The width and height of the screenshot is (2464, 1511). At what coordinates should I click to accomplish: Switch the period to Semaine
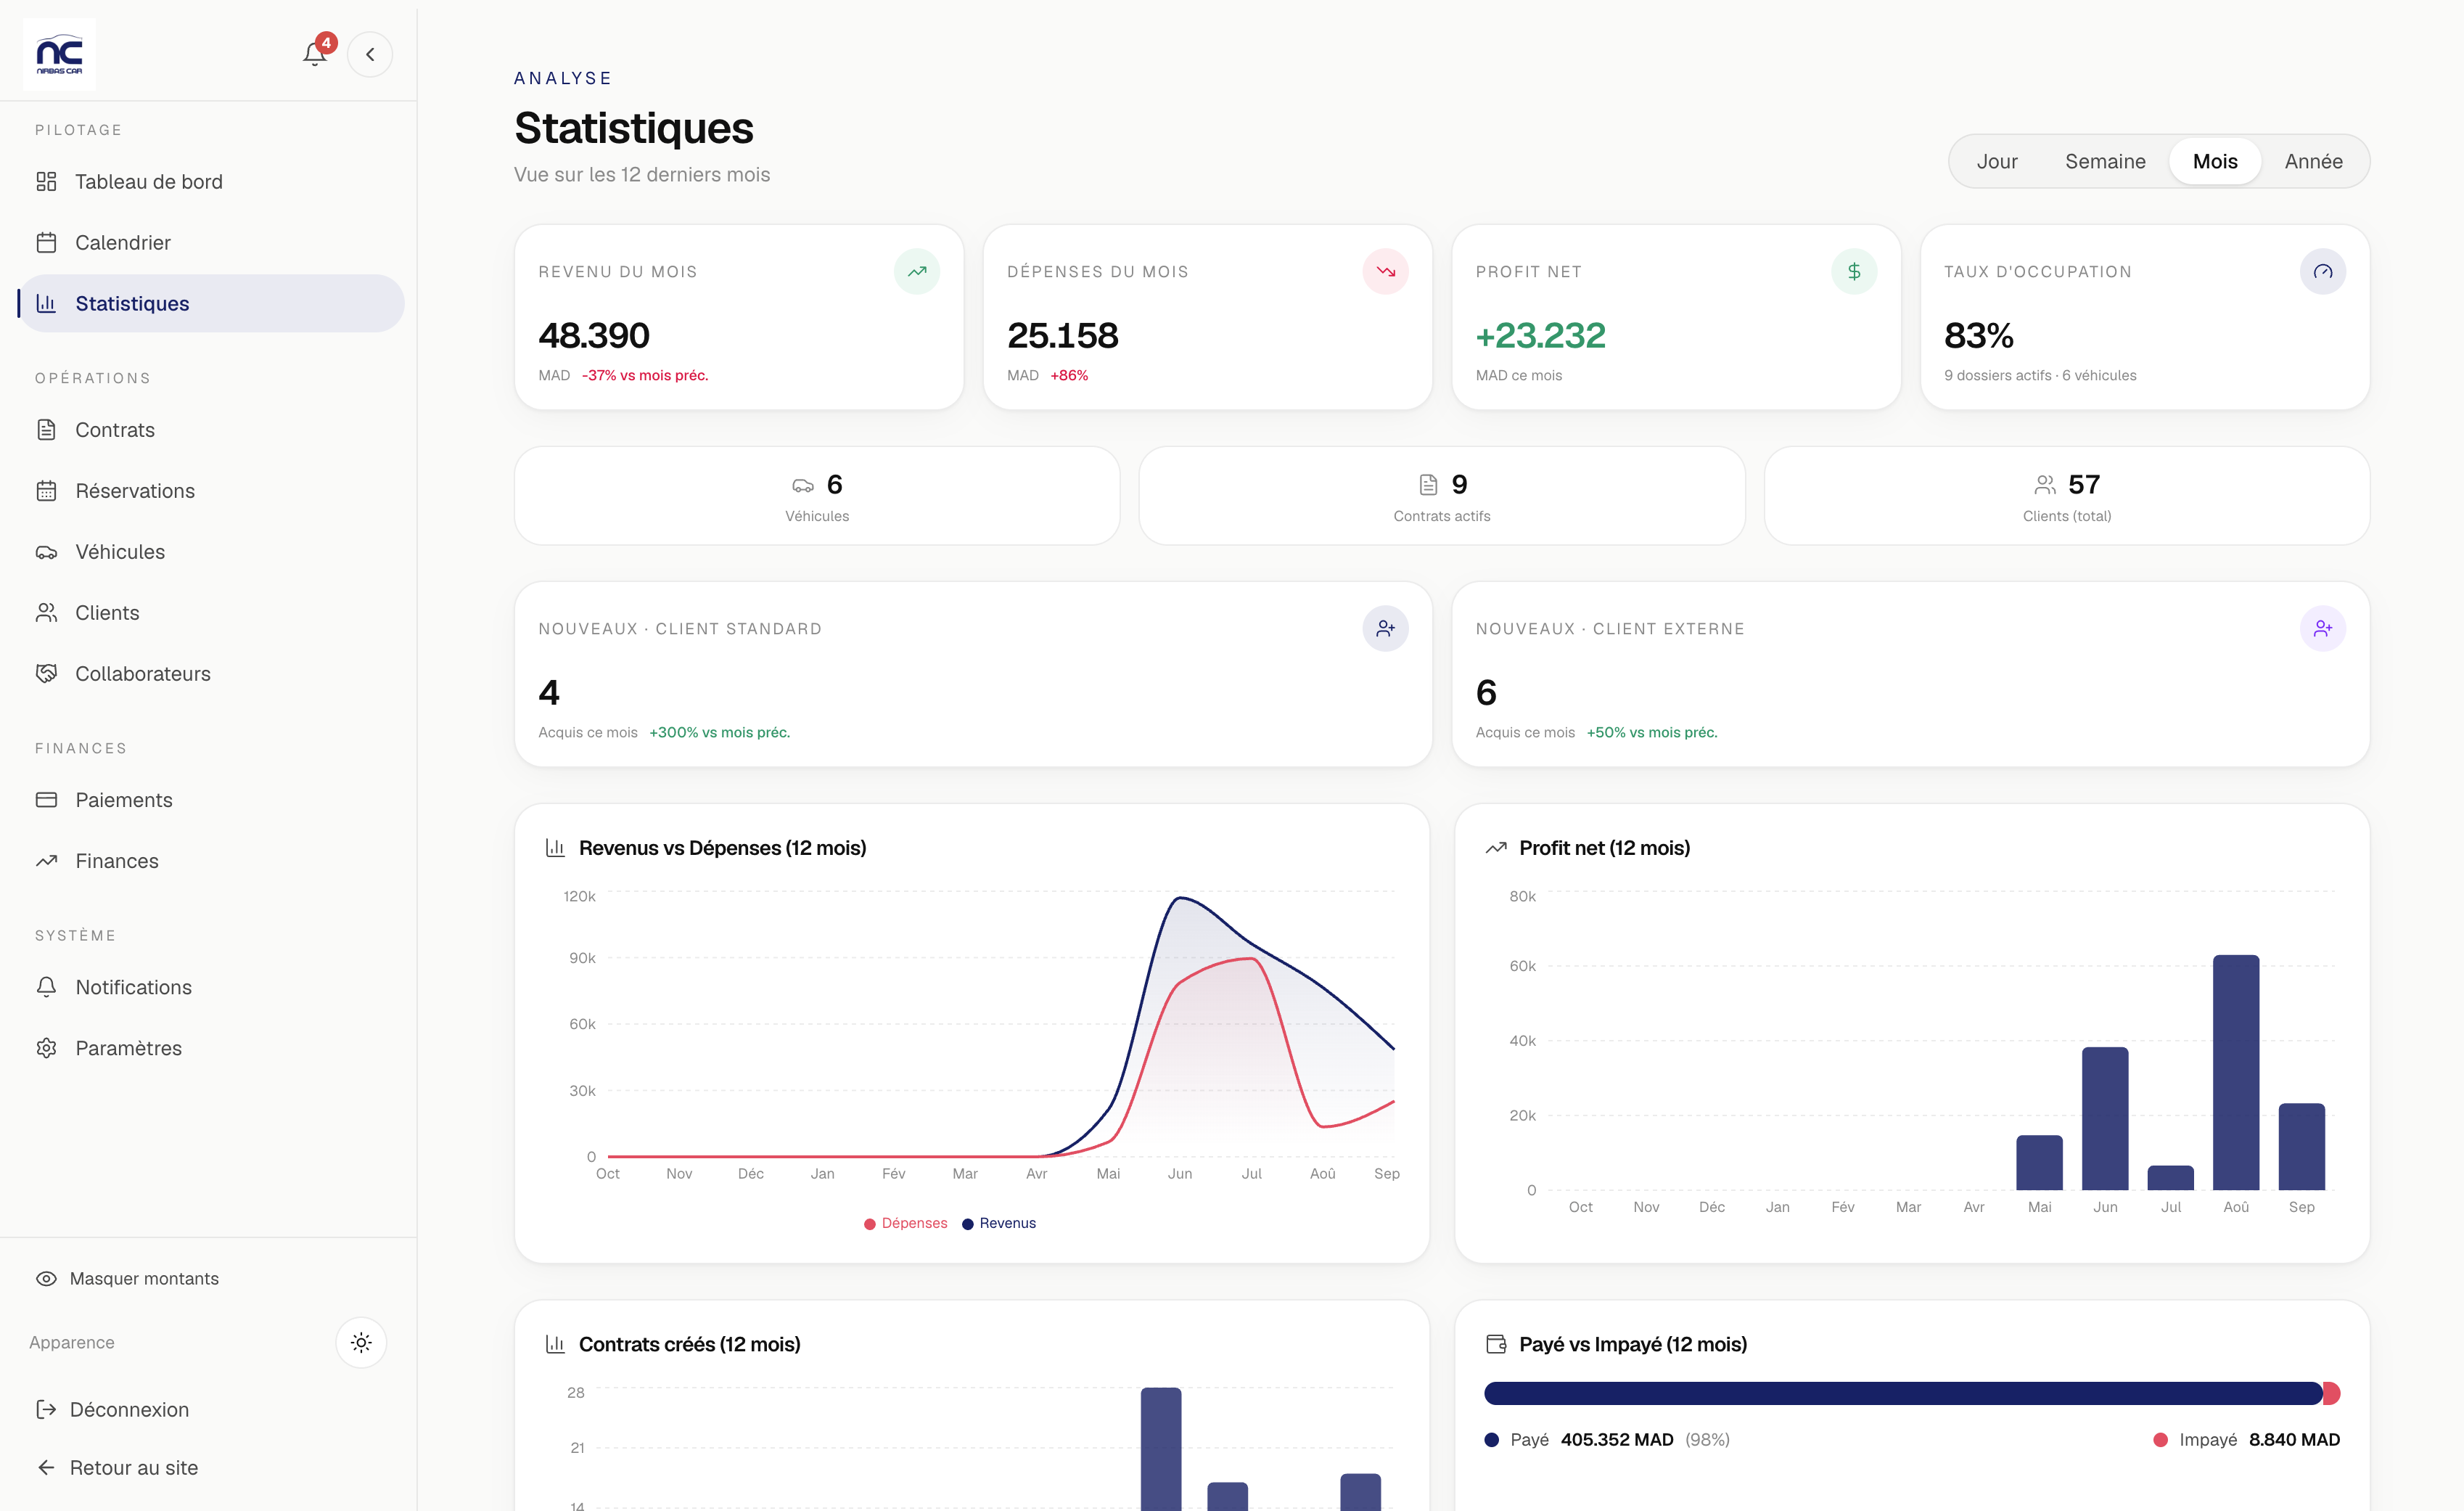click(x=2105, y=162)
